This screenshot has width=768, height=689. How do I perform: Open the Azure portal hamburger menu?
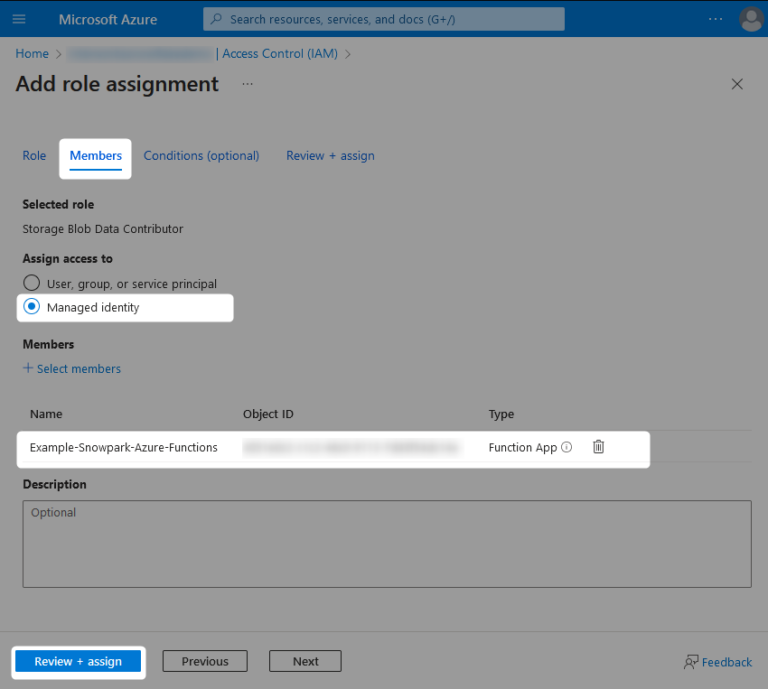click(x=20, y=19)
